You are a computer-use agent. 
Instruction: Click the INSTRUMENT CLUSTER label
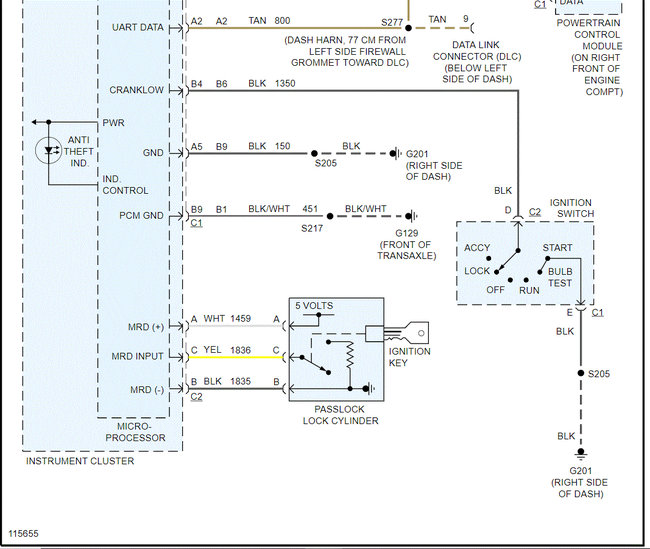coord(80,461)
